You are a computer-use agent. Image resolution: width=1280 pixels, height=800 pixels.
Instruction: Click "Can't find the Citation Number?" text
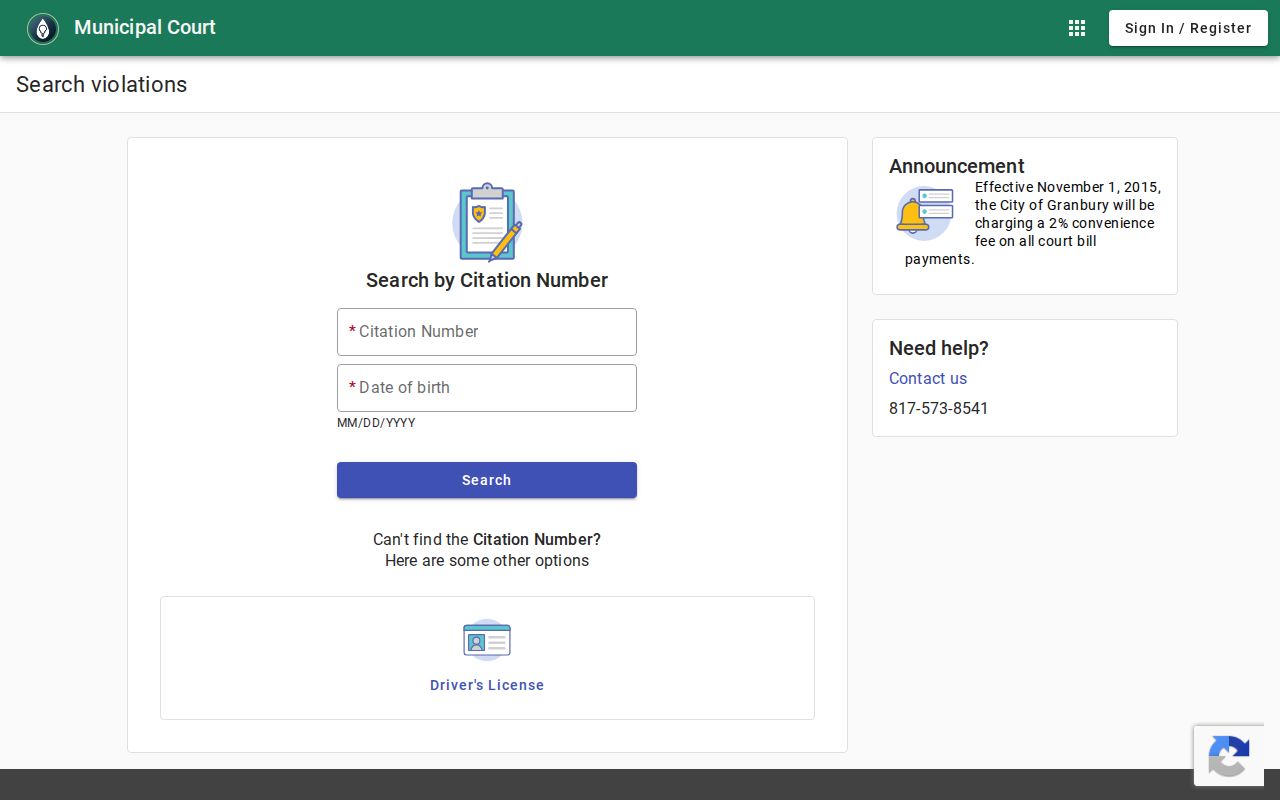pos(487,539)
